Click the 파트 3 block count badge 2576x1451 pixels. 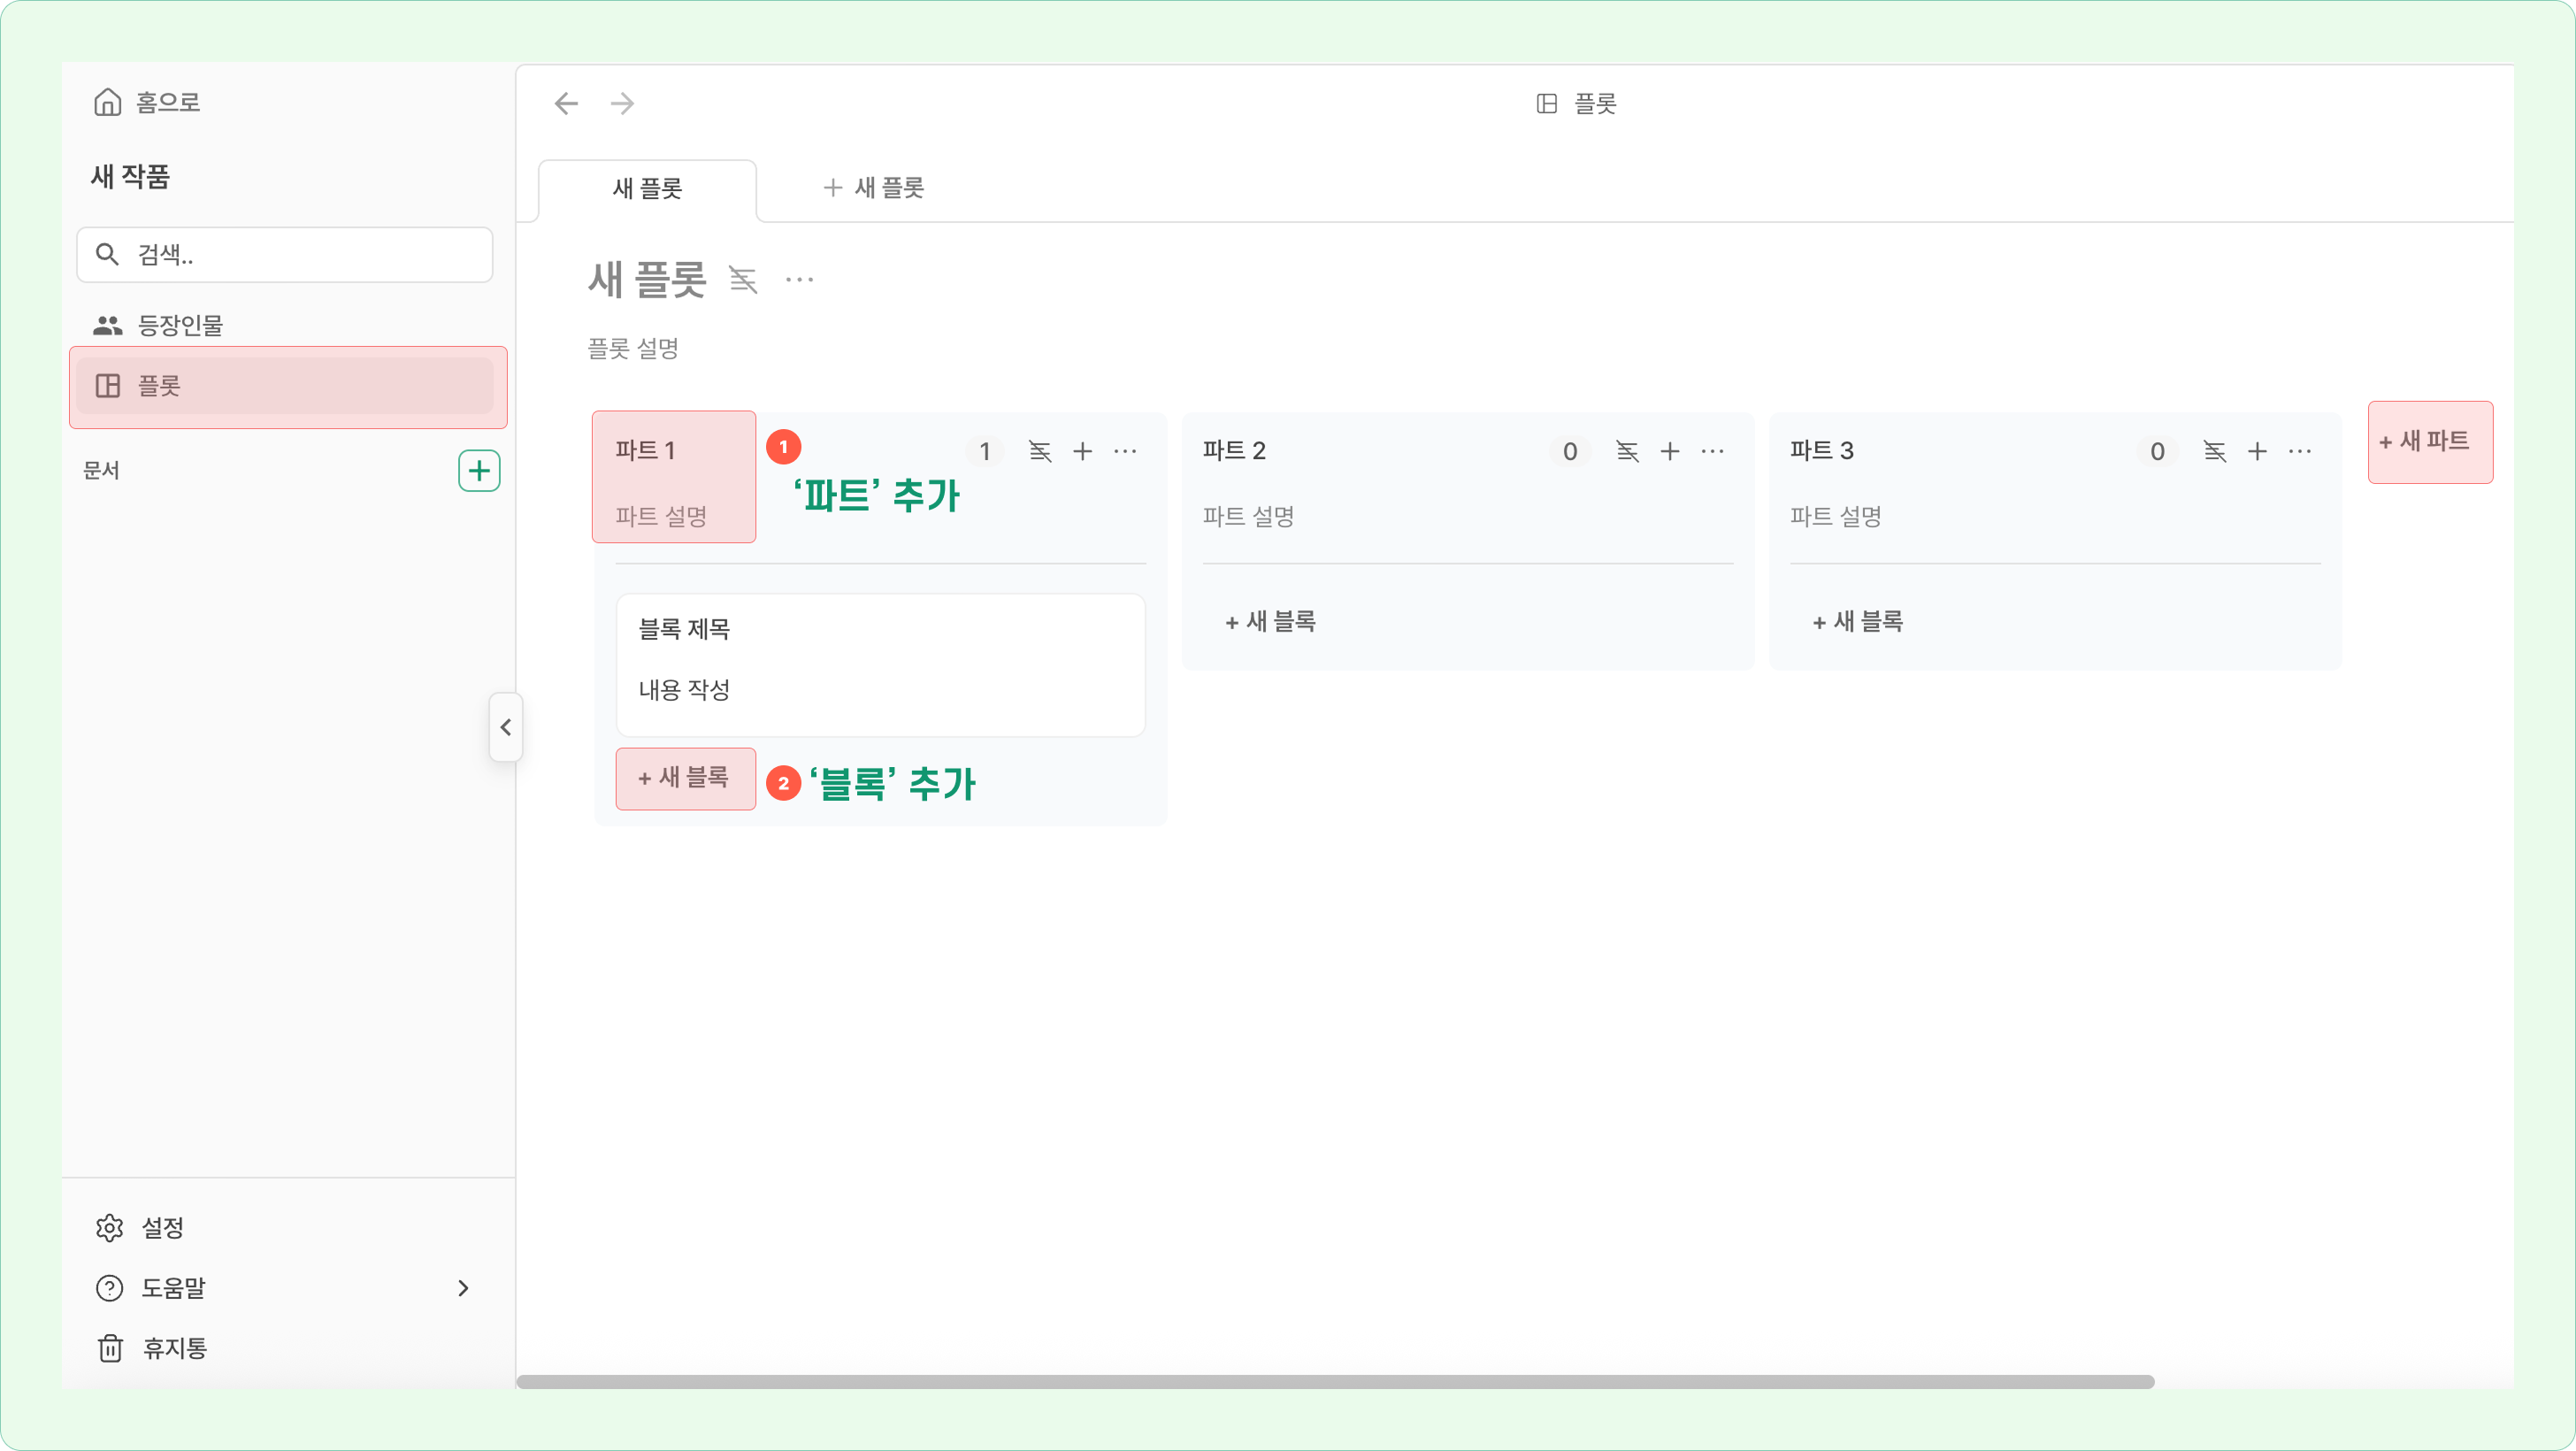pyautogui.click(x=2157, y=452)
